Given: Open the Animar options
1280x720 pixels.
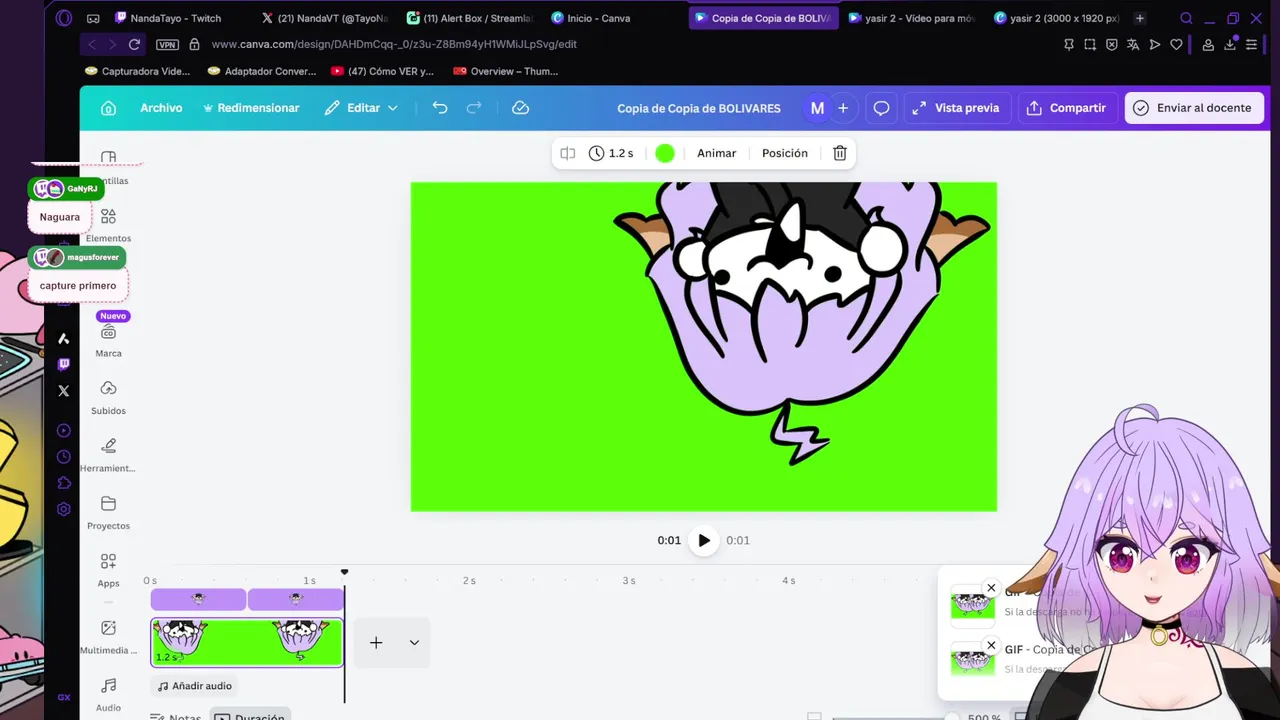Looking at the screenshot, I should tap(716, 153).
